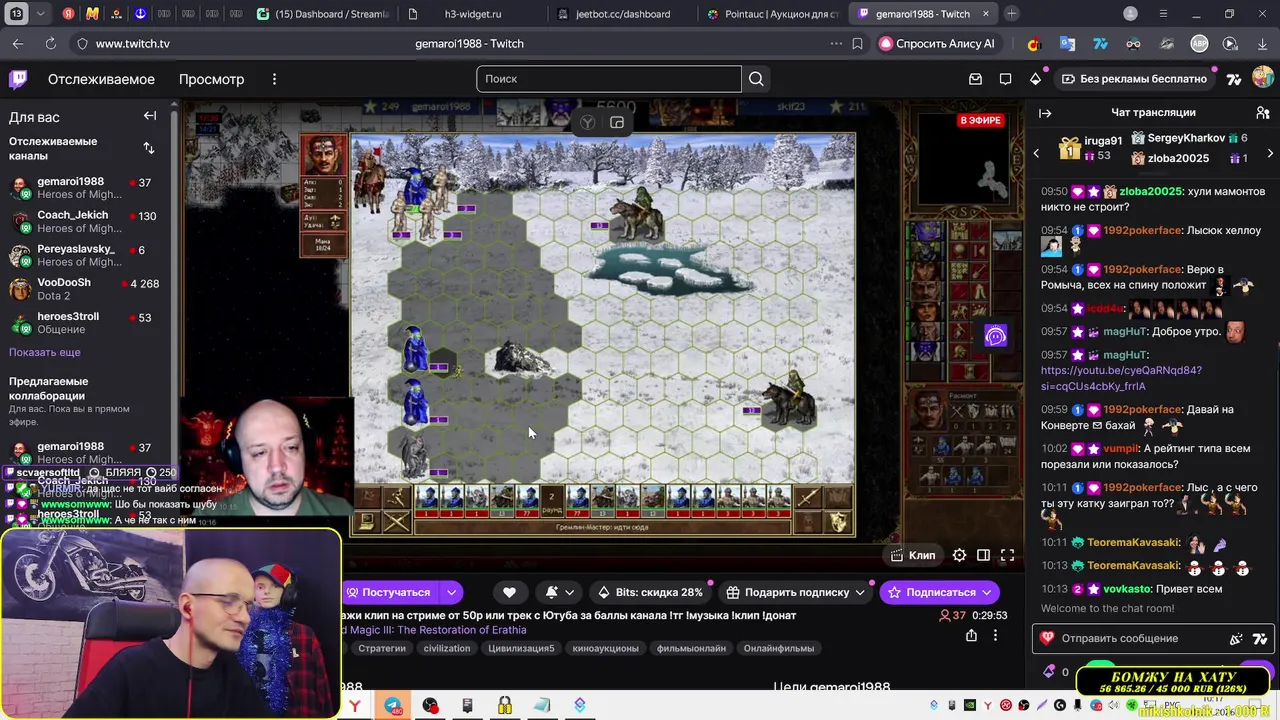Open civilization tag
1280x720 pixels.
pos(447,648)
